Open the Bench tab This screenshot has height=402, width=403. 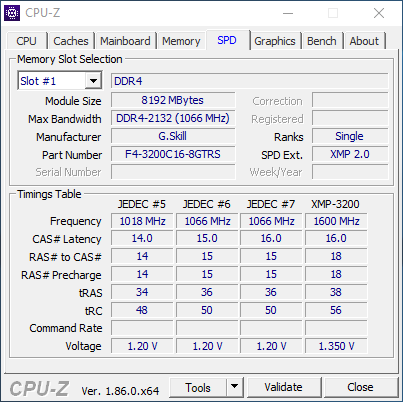pyautogui.click(x=322, y=41)
